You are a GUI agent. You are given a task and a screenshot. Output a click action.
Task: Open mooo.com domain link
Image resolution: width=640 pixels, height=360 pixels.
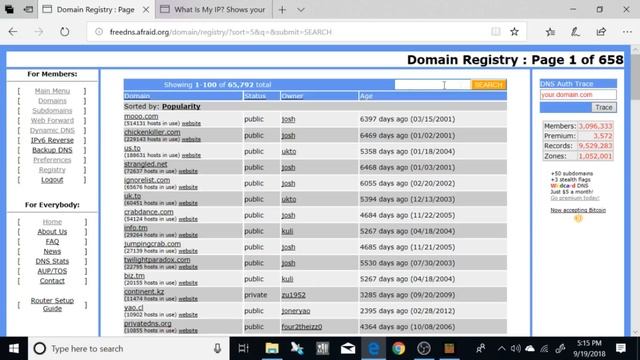pos(141,116)
